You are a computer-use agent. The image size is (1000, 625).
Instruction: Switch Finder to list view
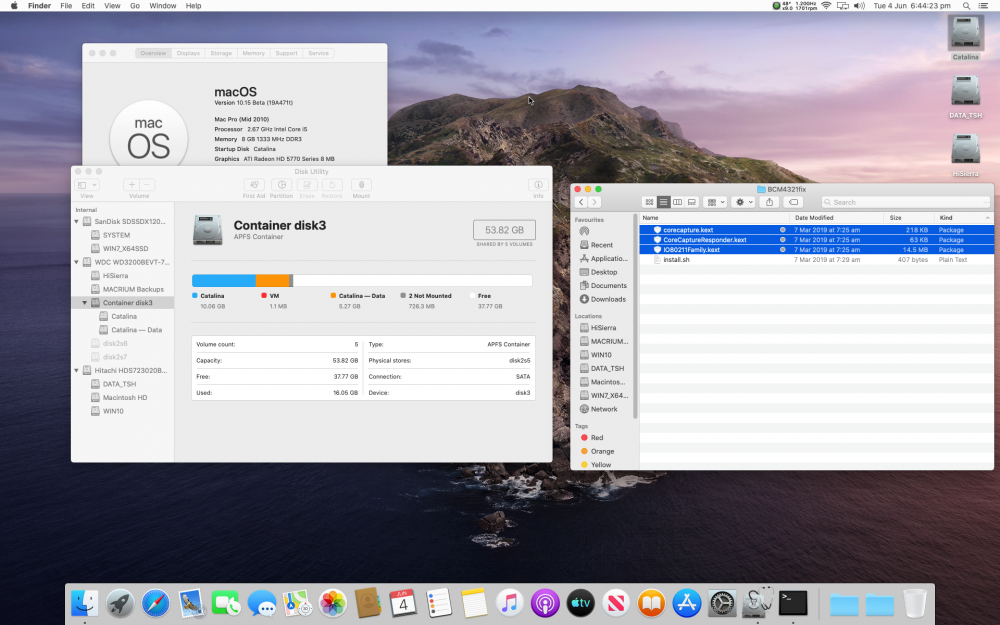pyautogui.click(x=663, y=202)
